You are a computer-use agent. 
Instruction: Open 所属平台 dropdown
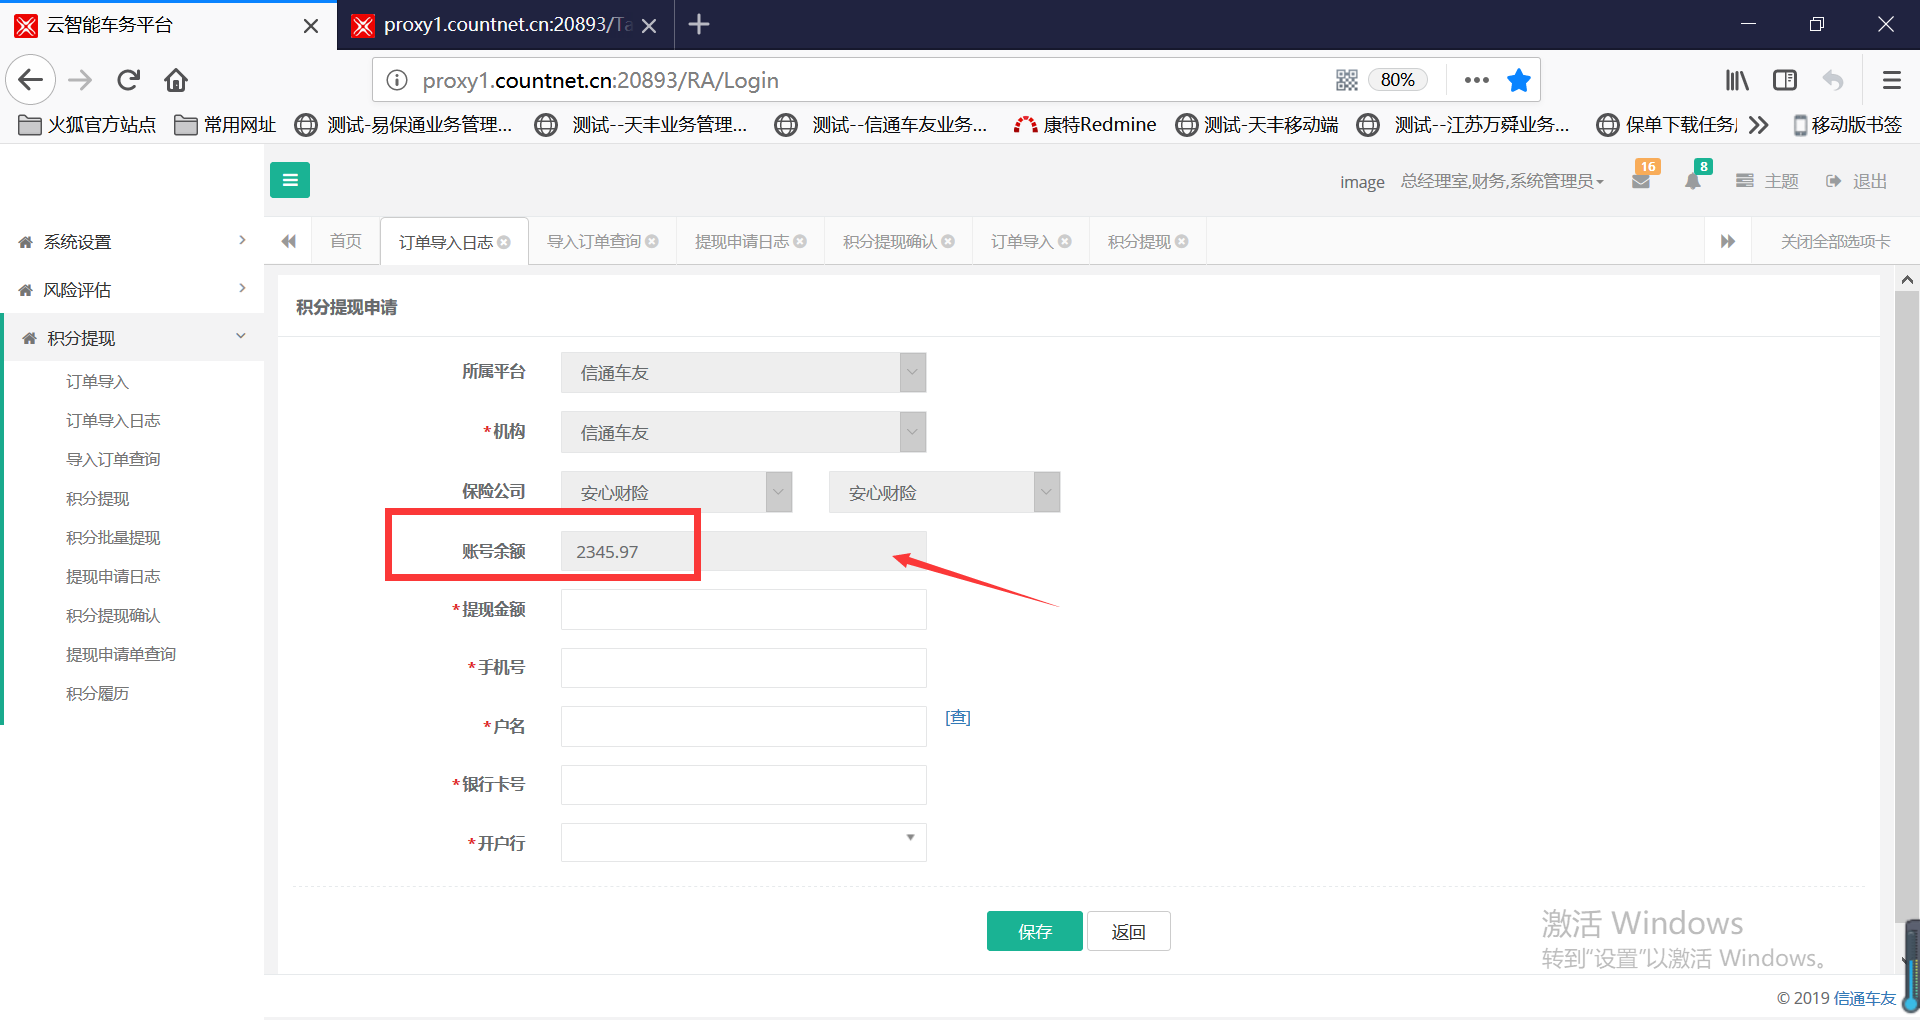pyautogui.click(x=743, y=372)
